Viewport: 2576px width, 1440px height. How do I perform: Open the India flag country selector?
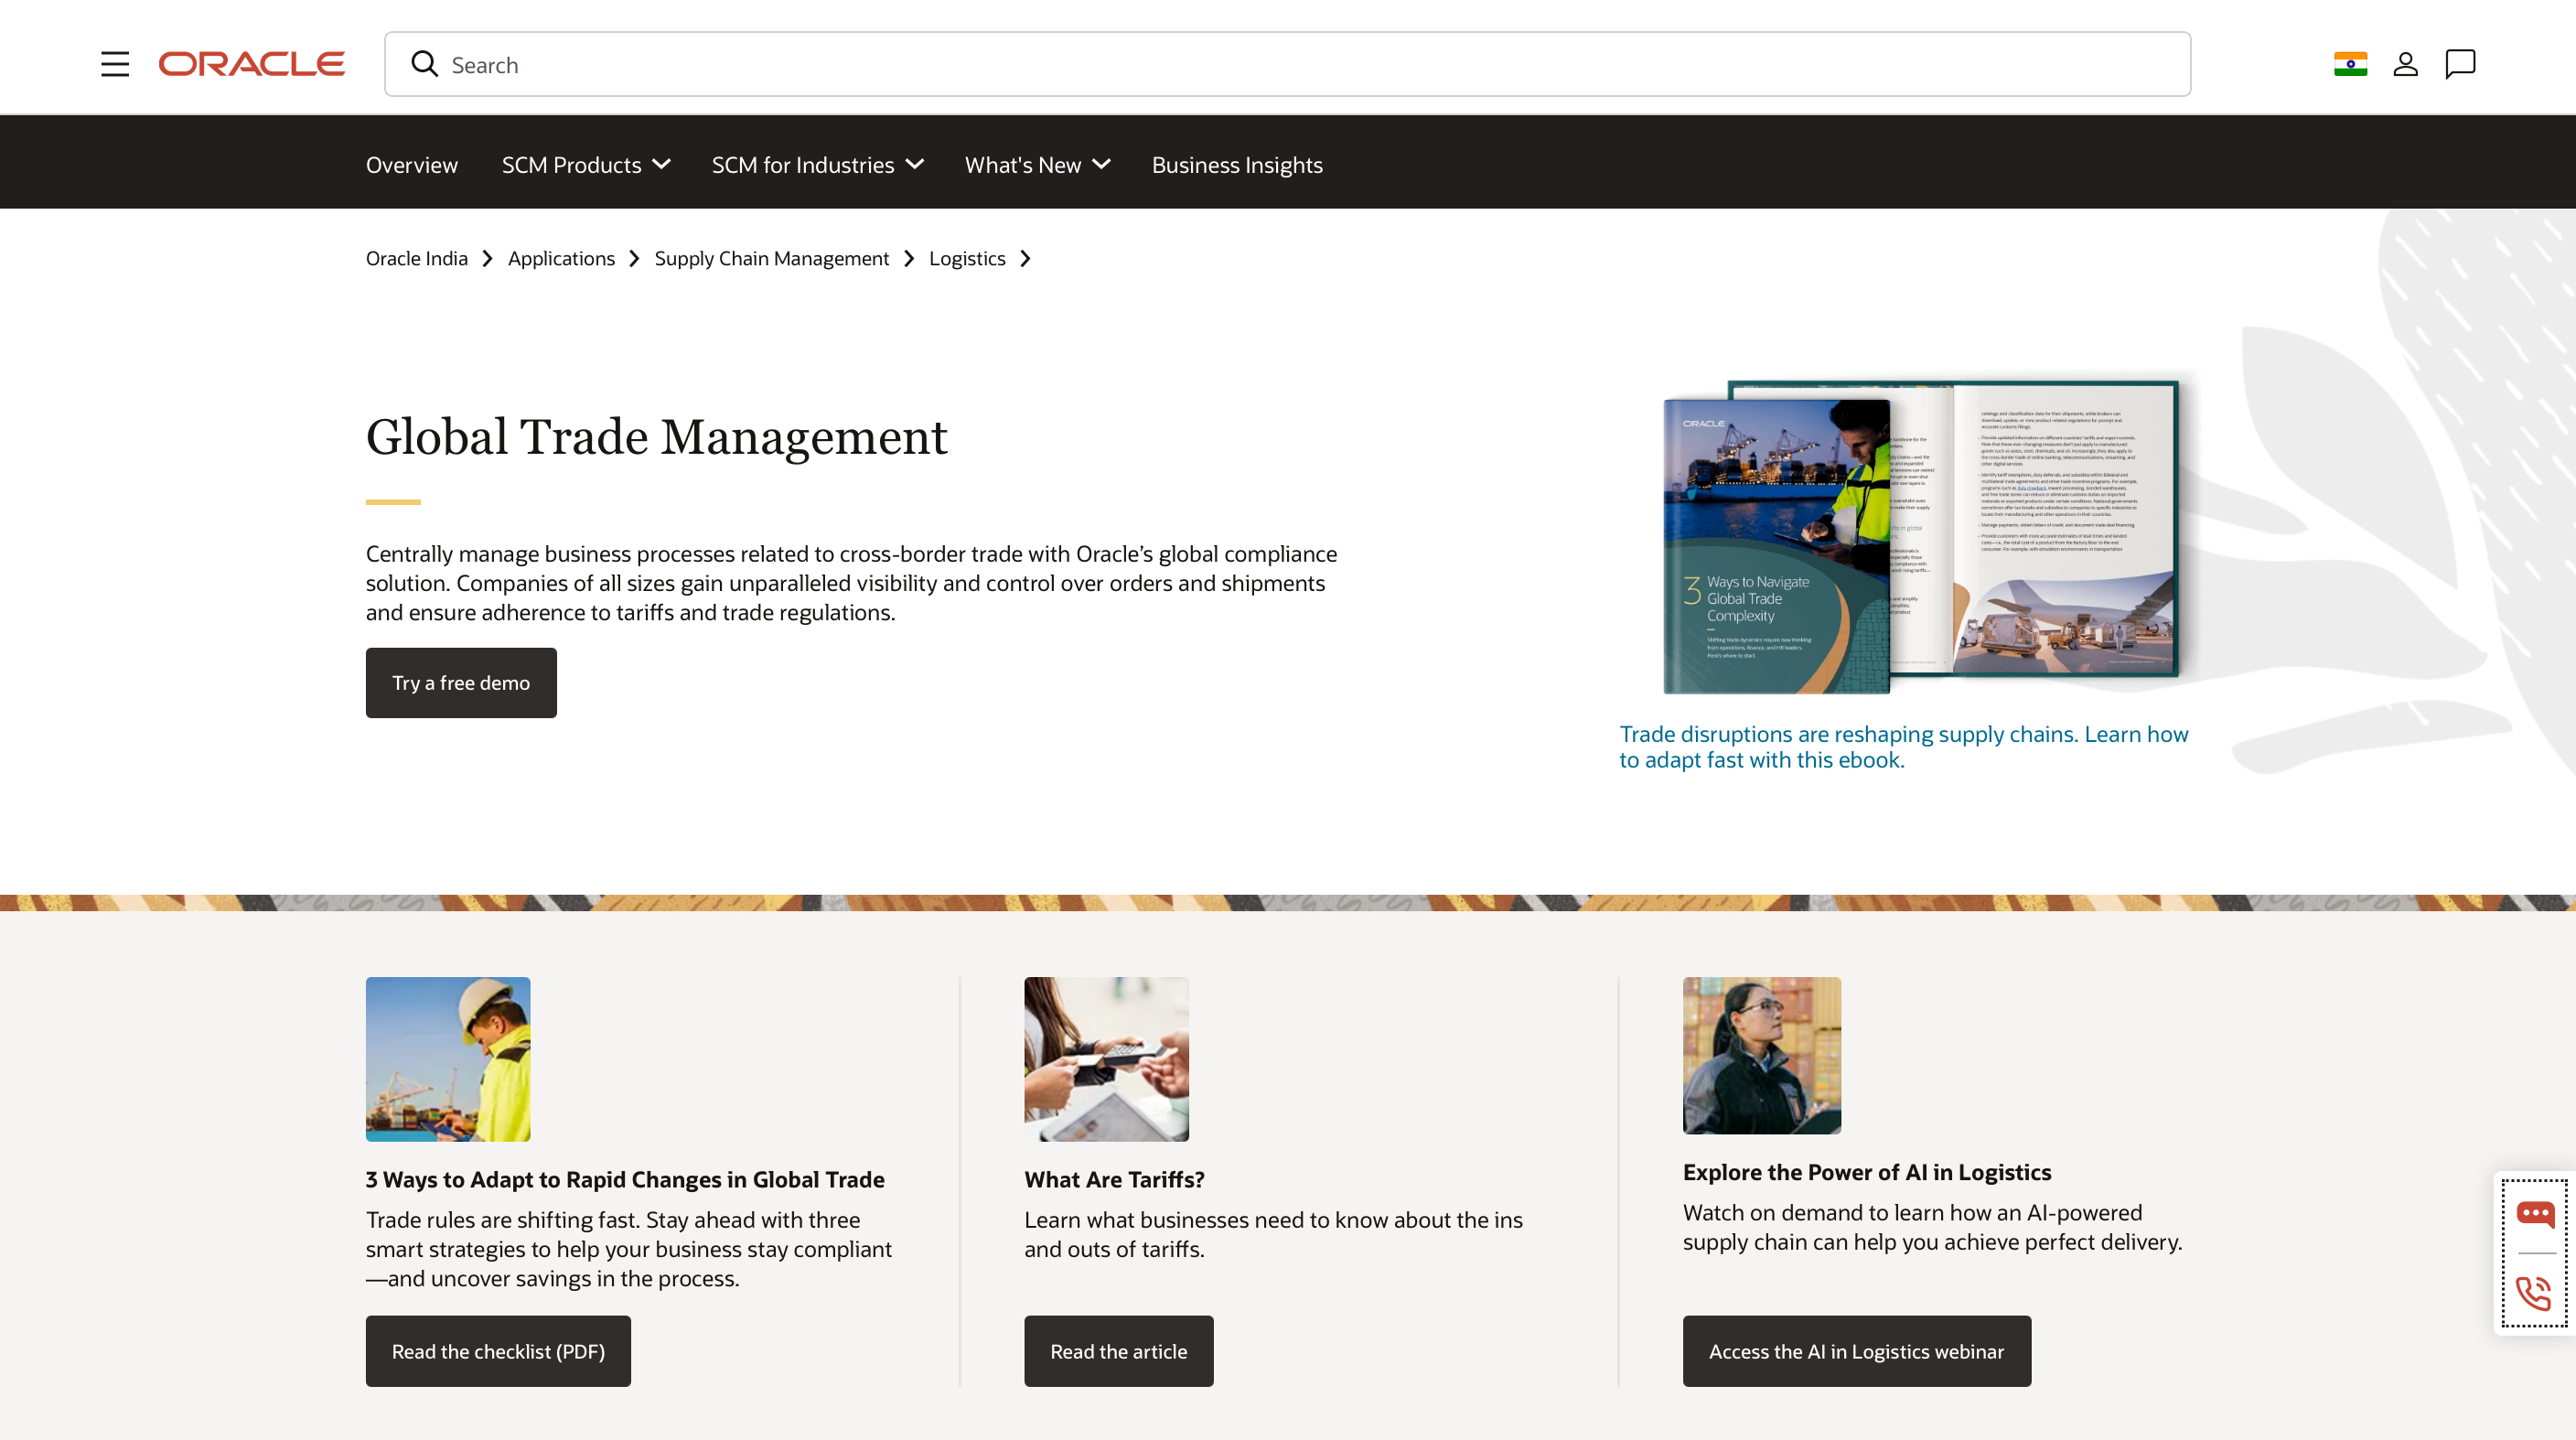2350,64
